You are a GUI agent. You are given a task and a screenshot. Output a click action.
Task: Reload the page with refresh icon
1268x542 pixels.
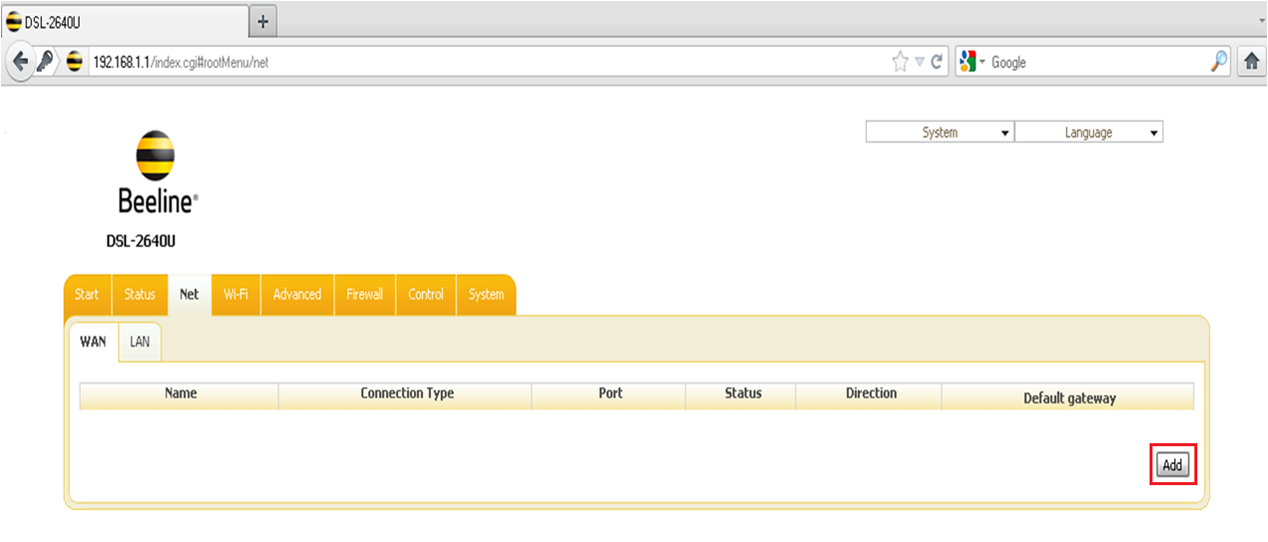coord(937,62)
